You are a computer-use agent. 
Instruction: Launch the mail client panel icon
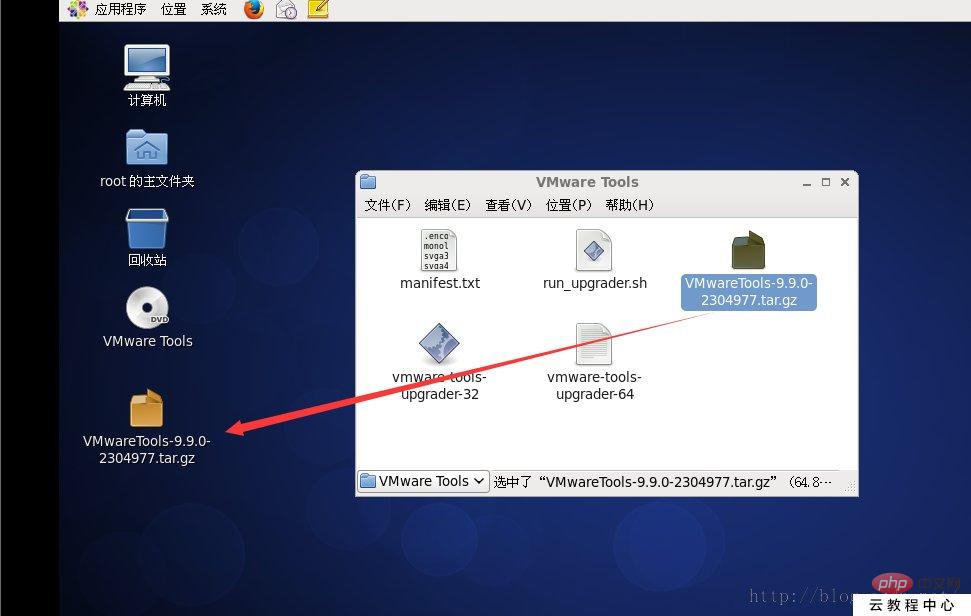(286, 9)
